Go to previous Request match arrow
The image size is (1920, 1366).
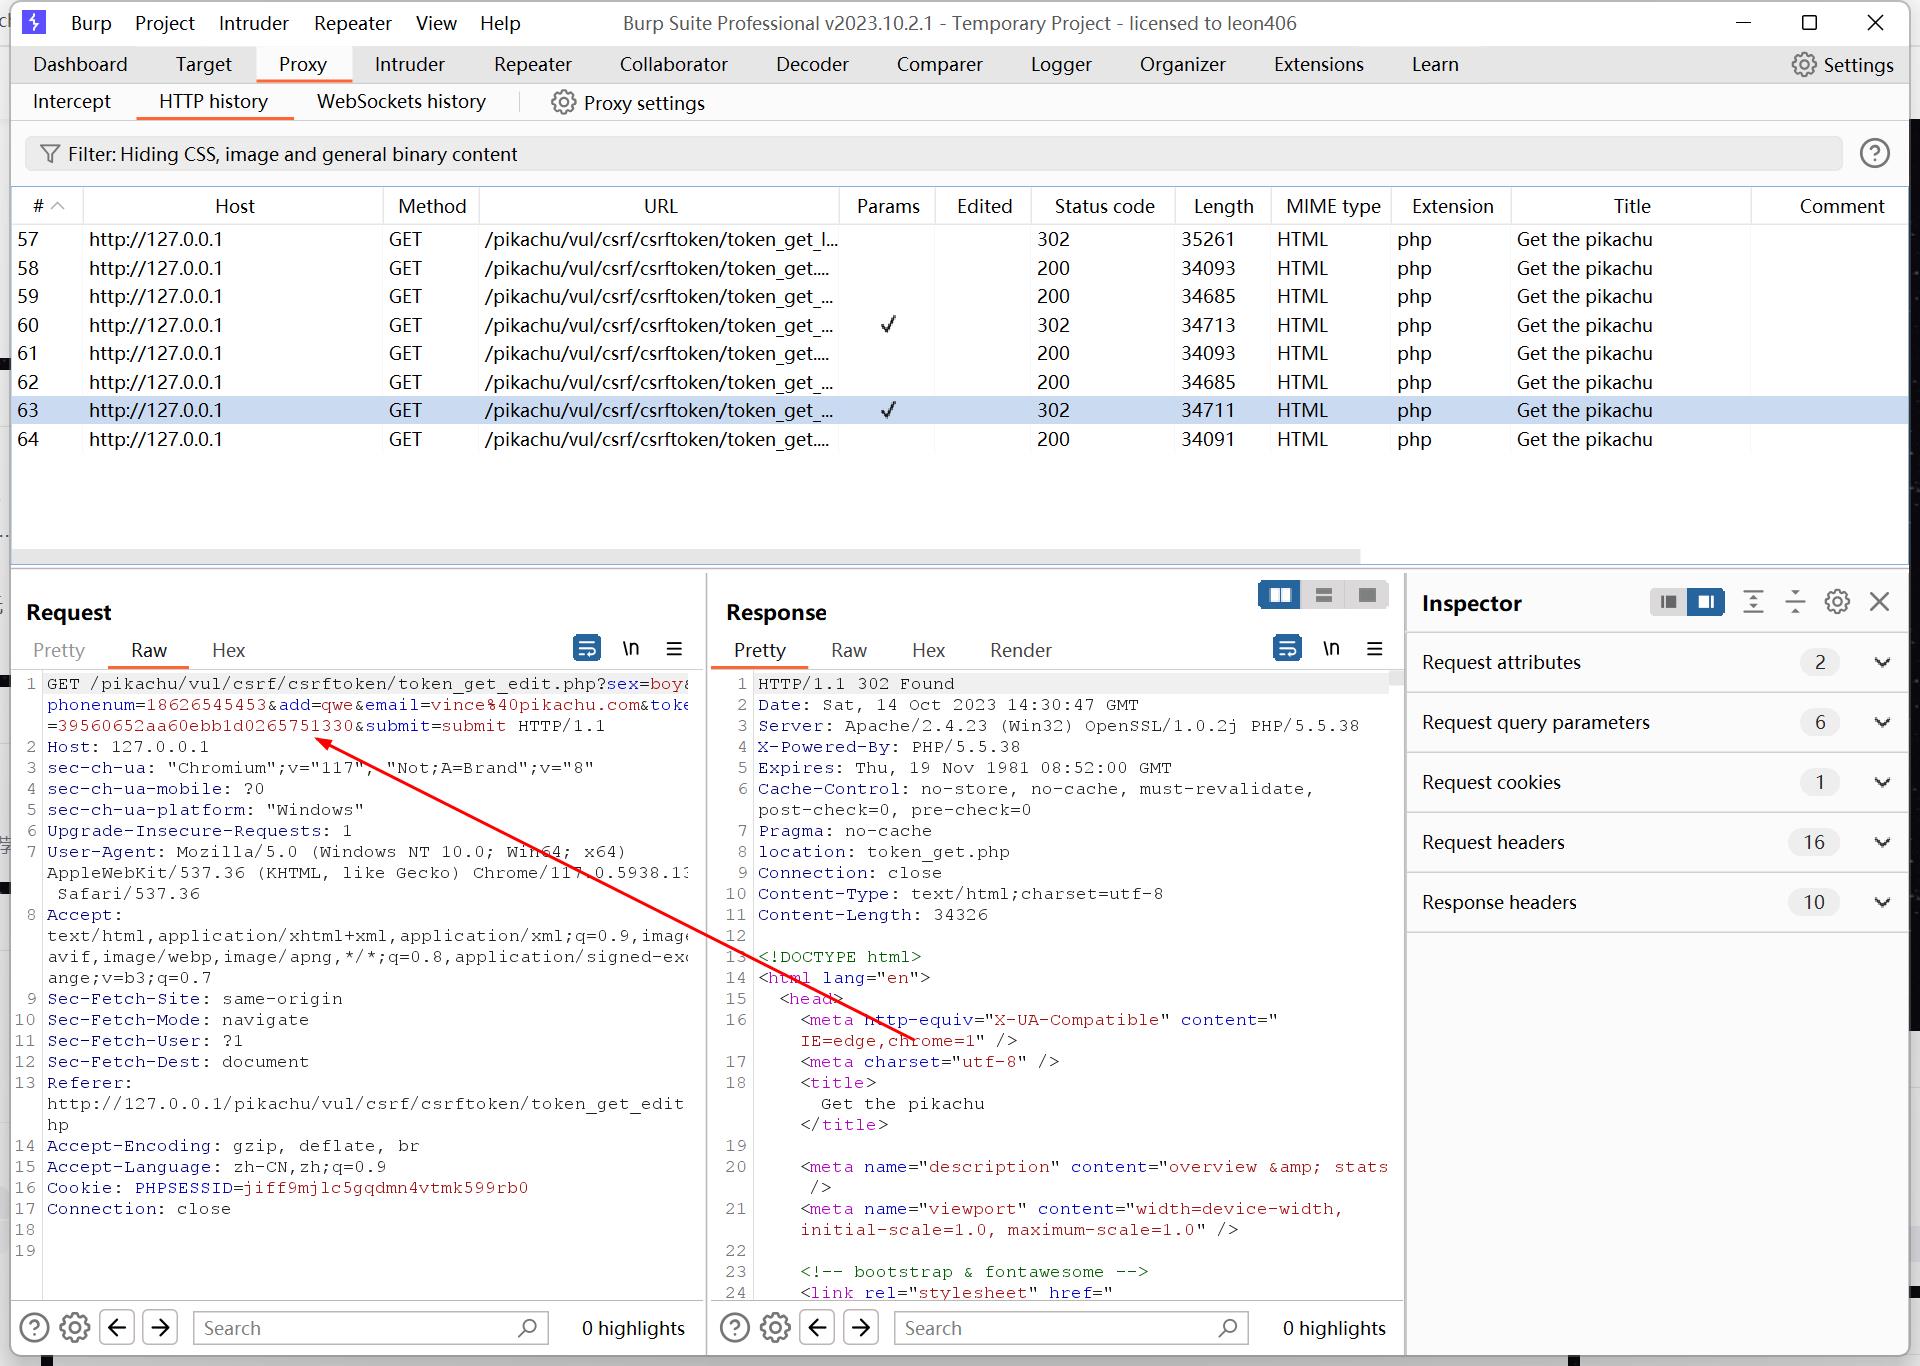[117, 1327]
